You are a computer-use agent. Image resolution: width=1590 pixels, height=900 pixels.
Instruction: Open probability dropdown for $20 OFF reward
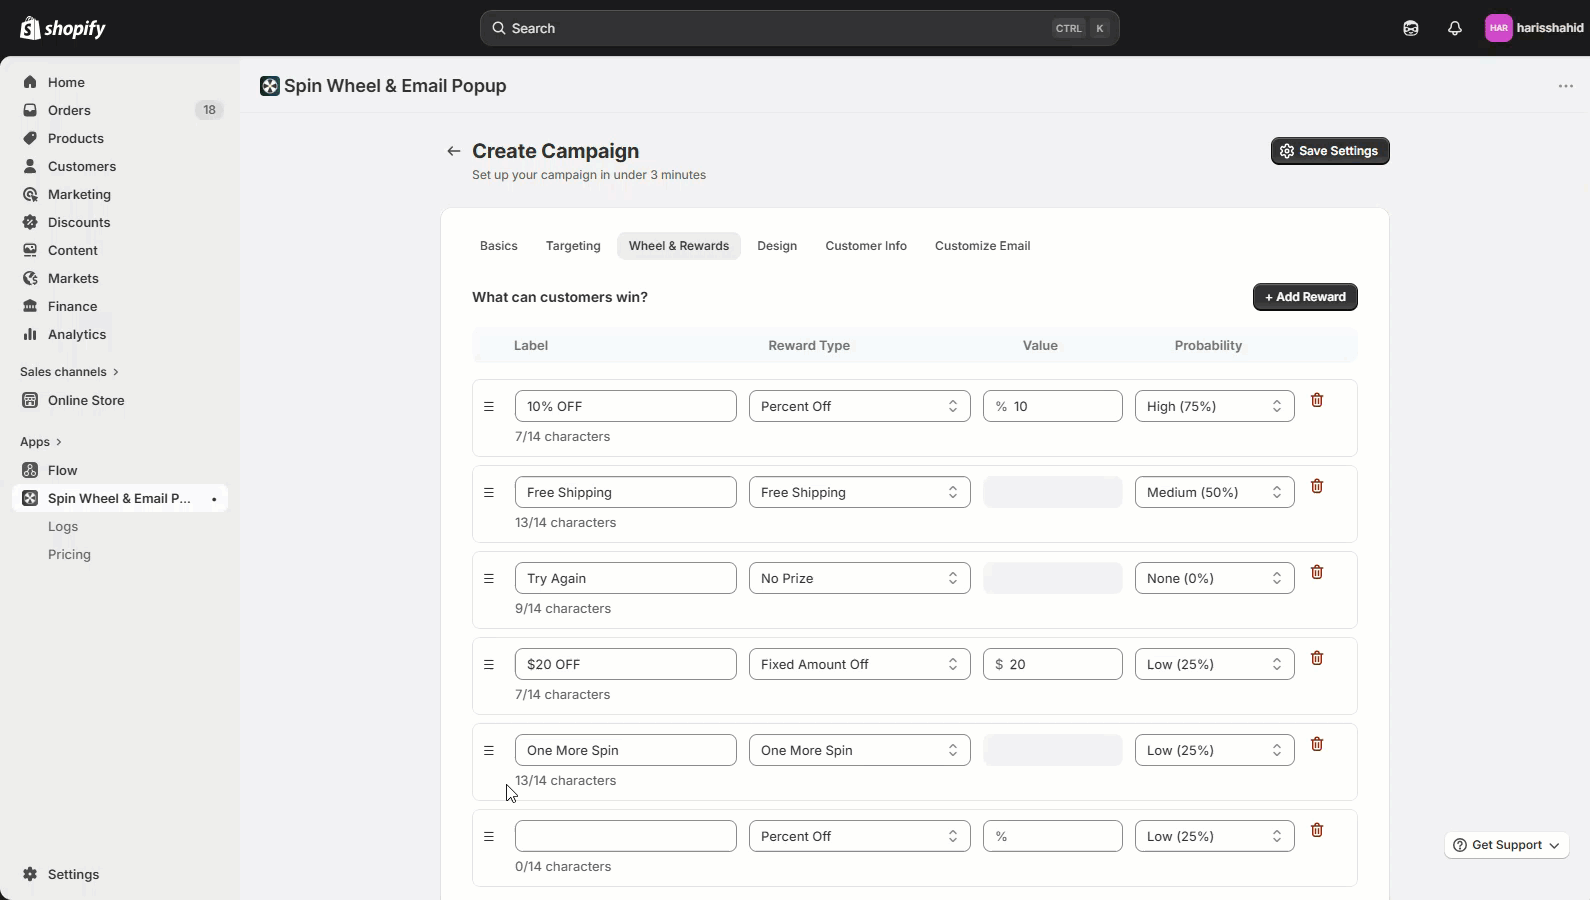(x=1215, y=664)
